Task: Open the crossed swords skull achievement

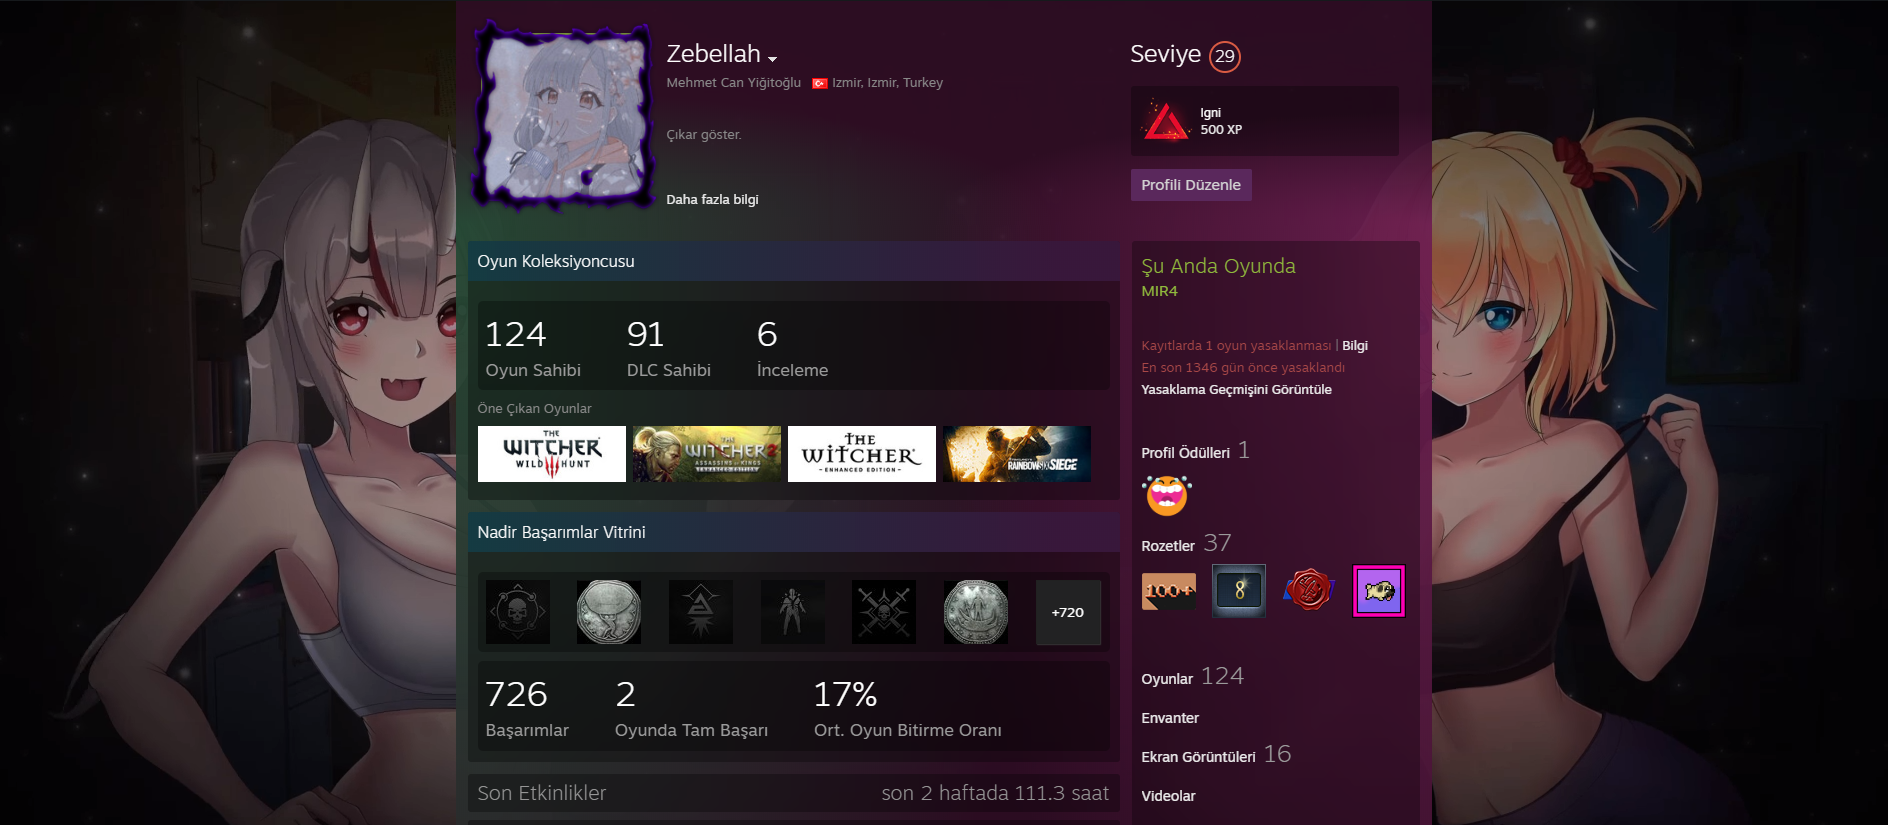Action: click(x=884, y=612)
